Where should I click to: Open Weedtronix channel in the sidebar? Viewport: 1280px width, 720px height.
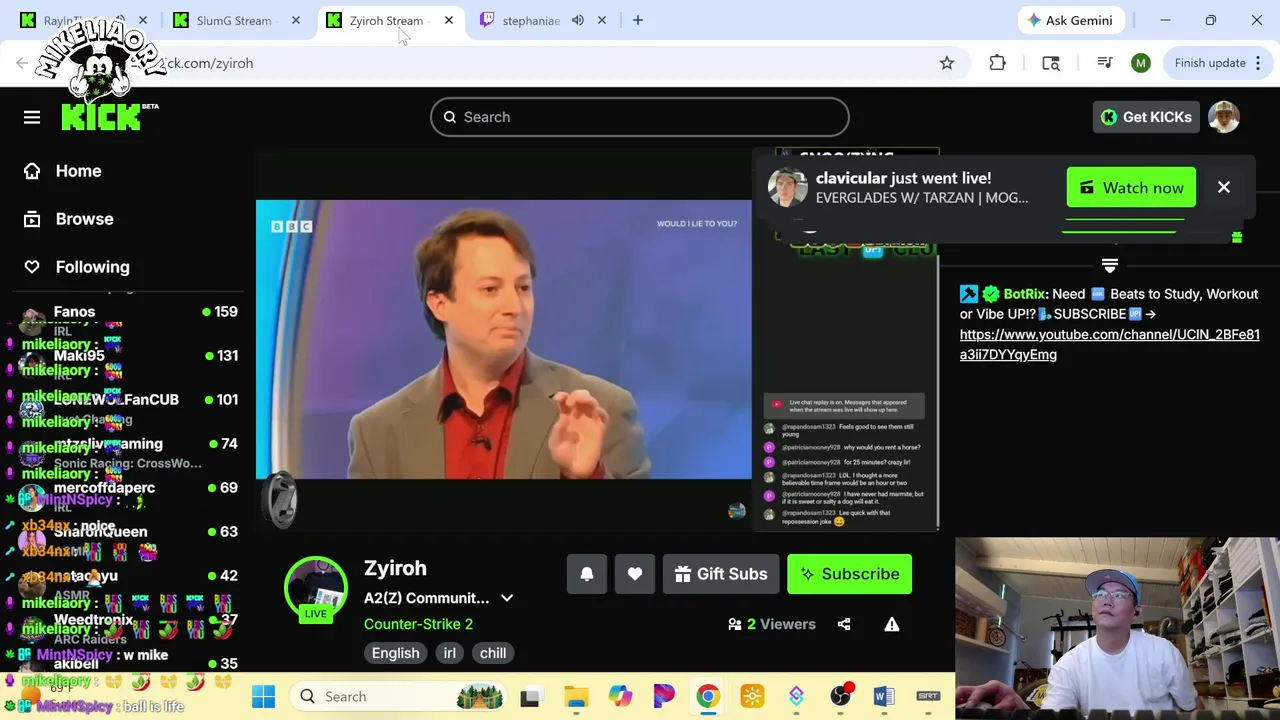128,626
